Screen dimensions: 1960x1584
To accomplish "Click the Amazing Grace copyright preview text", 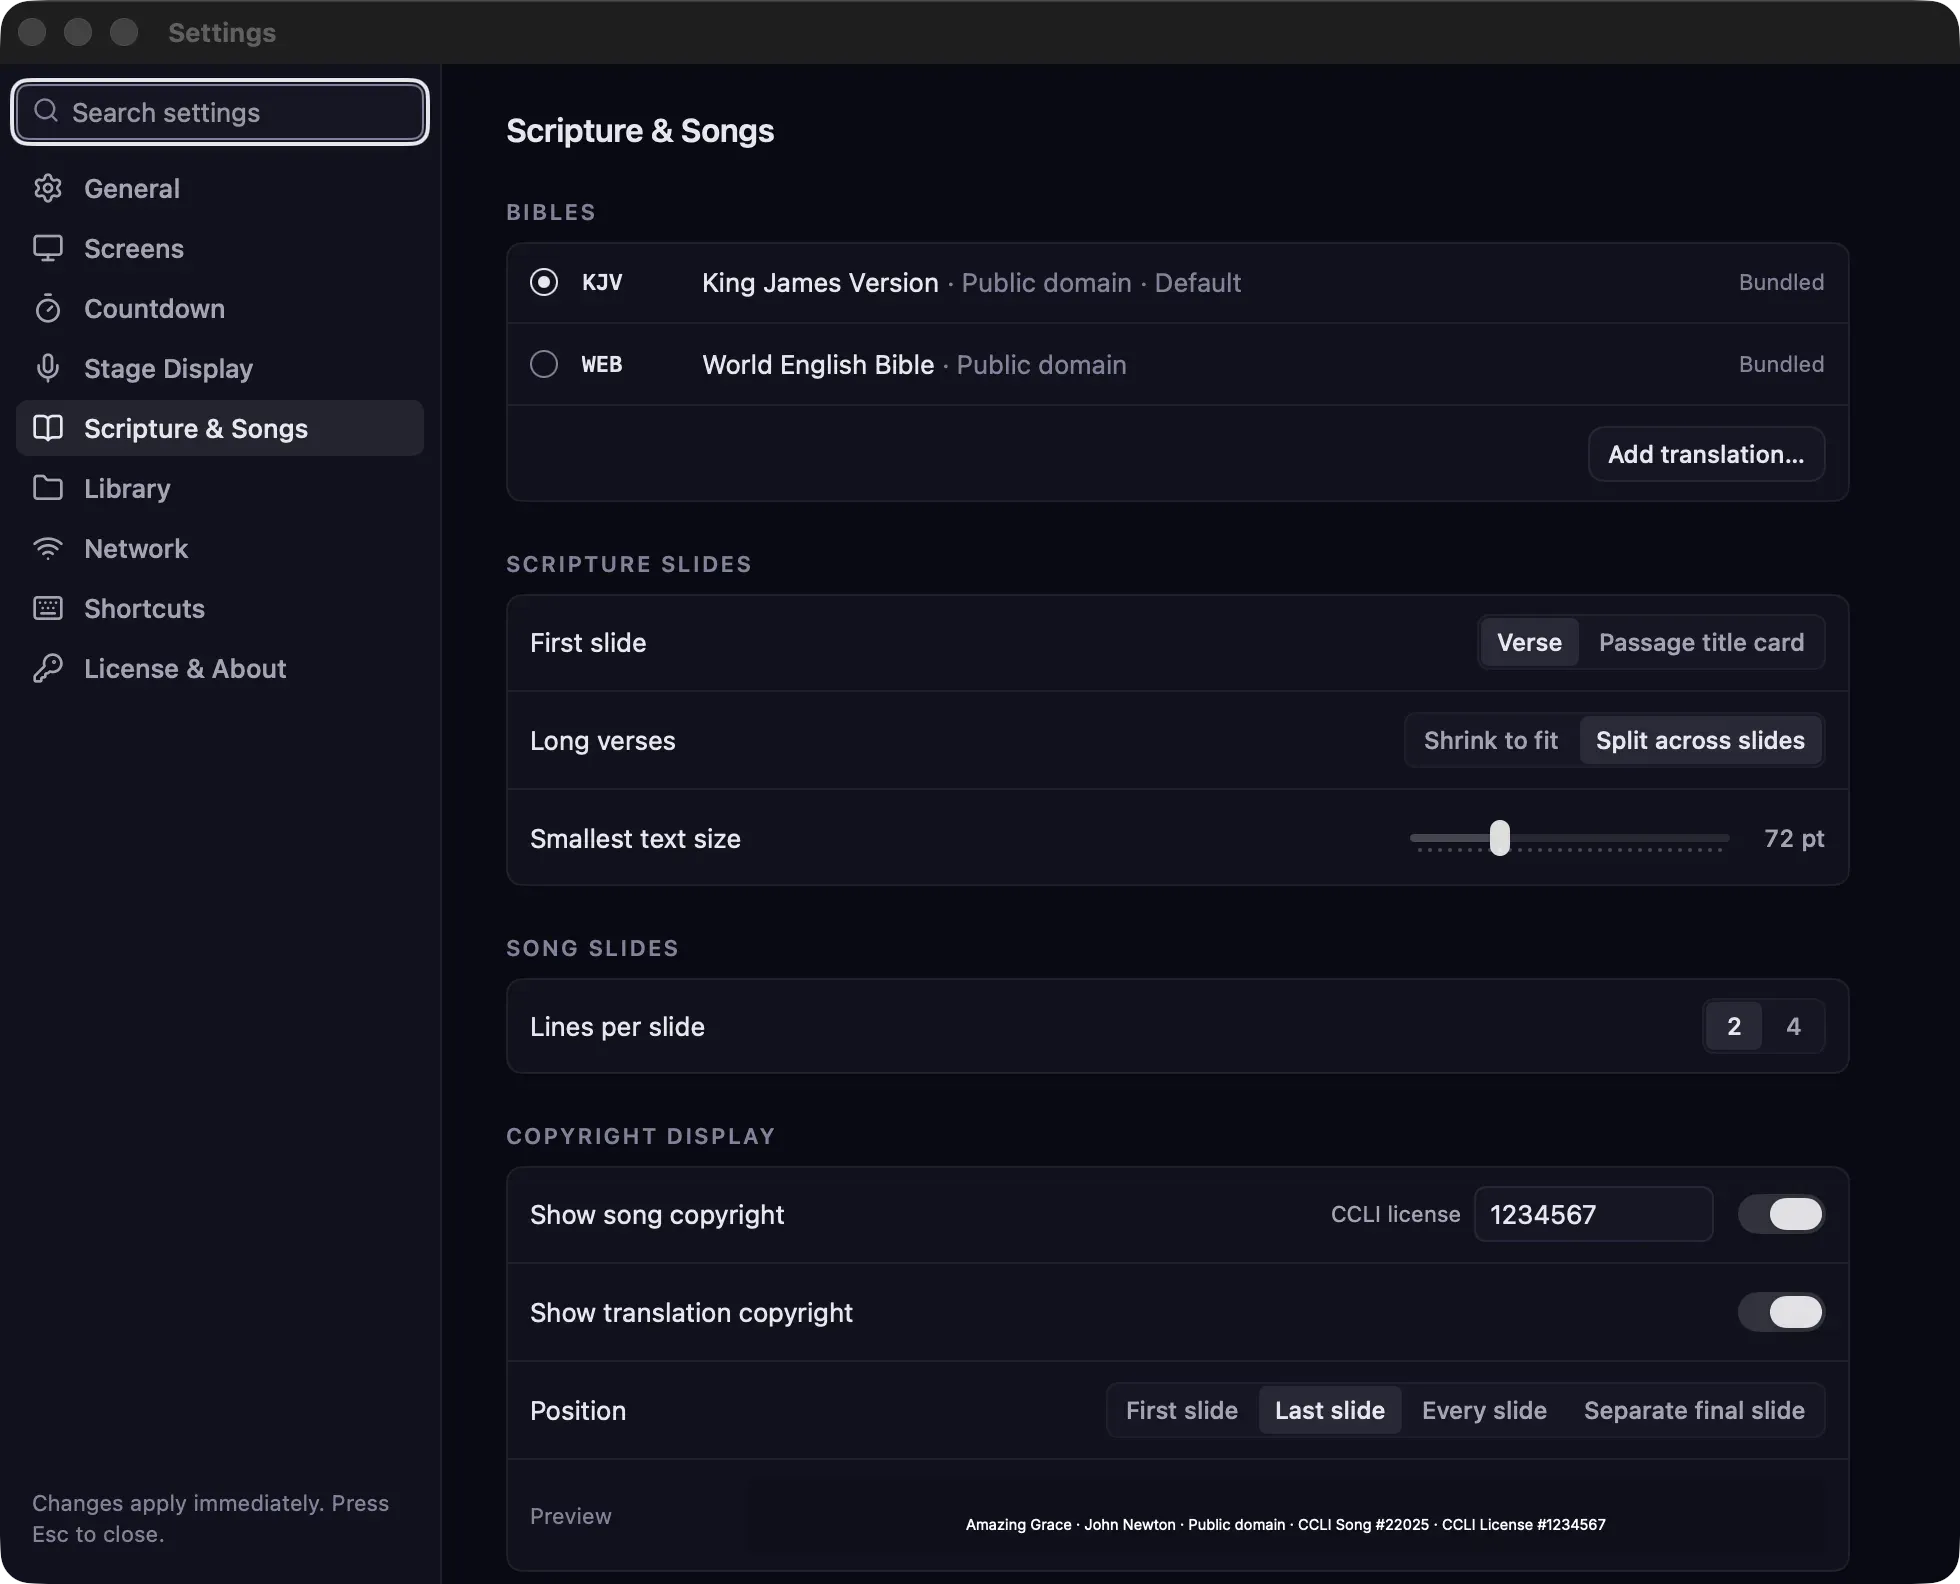I will (x=1285, y=1524).
